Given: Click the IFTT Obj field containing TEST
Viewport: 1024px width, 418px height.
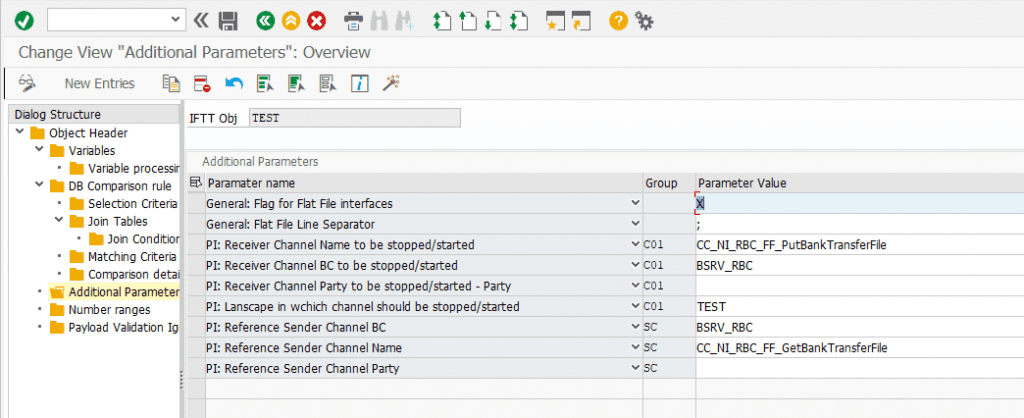Looking at the screenshot, I should [355, 118].
